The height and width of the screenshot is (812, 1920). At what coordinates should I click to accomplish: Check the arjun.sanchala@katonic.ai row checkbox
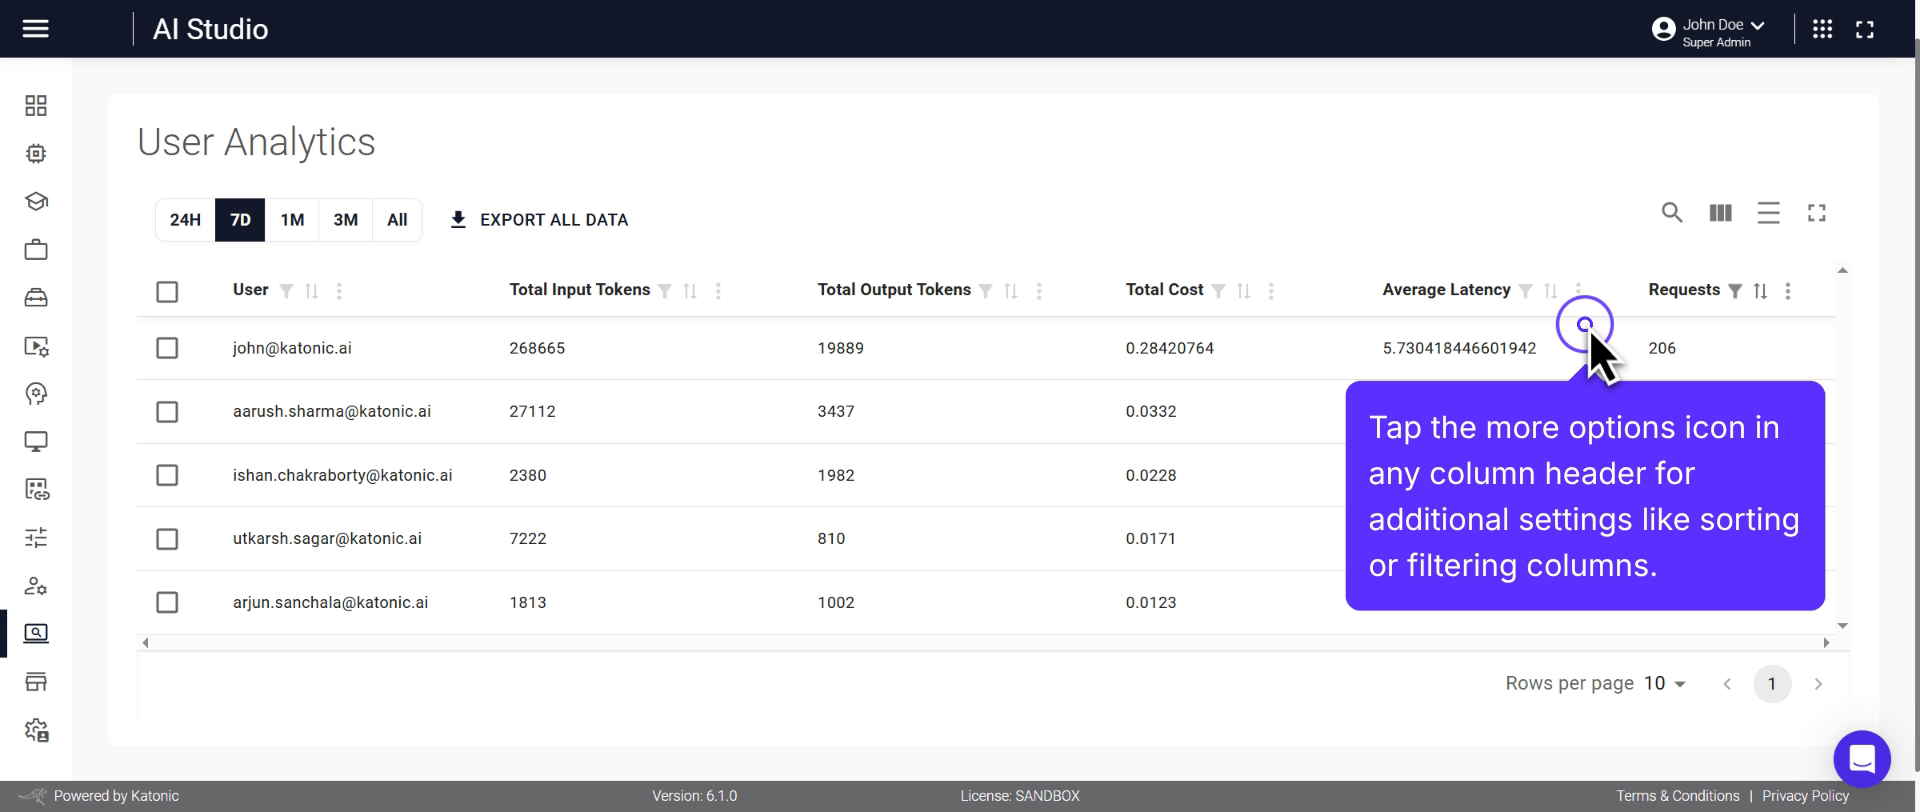pos(167,602)
